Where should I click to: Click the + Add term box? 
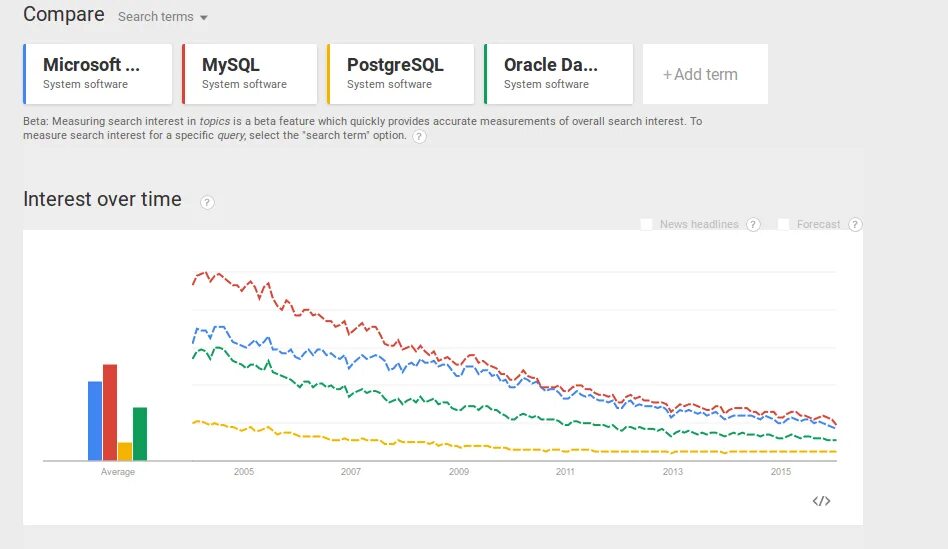[x=704, y=74]
